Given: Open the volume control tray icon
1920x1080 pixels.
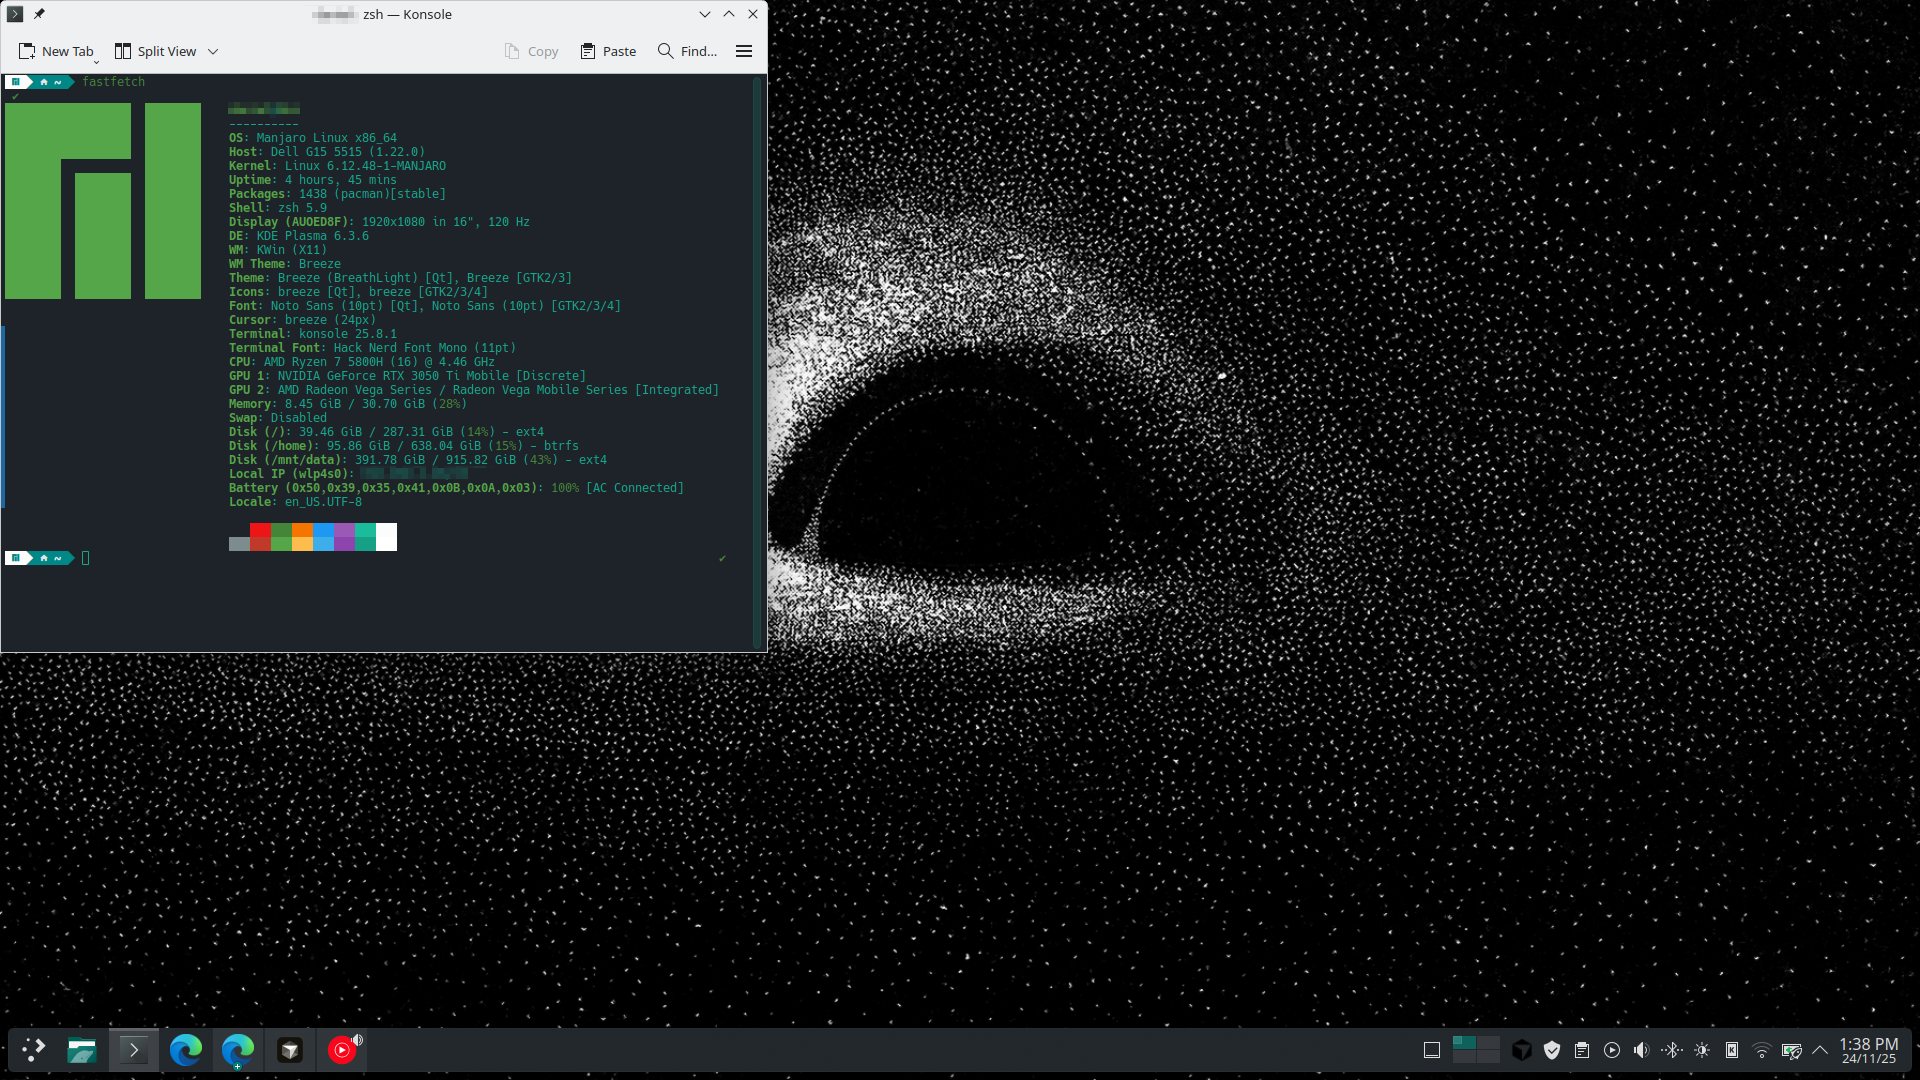Looking at the screenshot, I should tap(1641, 1050).
